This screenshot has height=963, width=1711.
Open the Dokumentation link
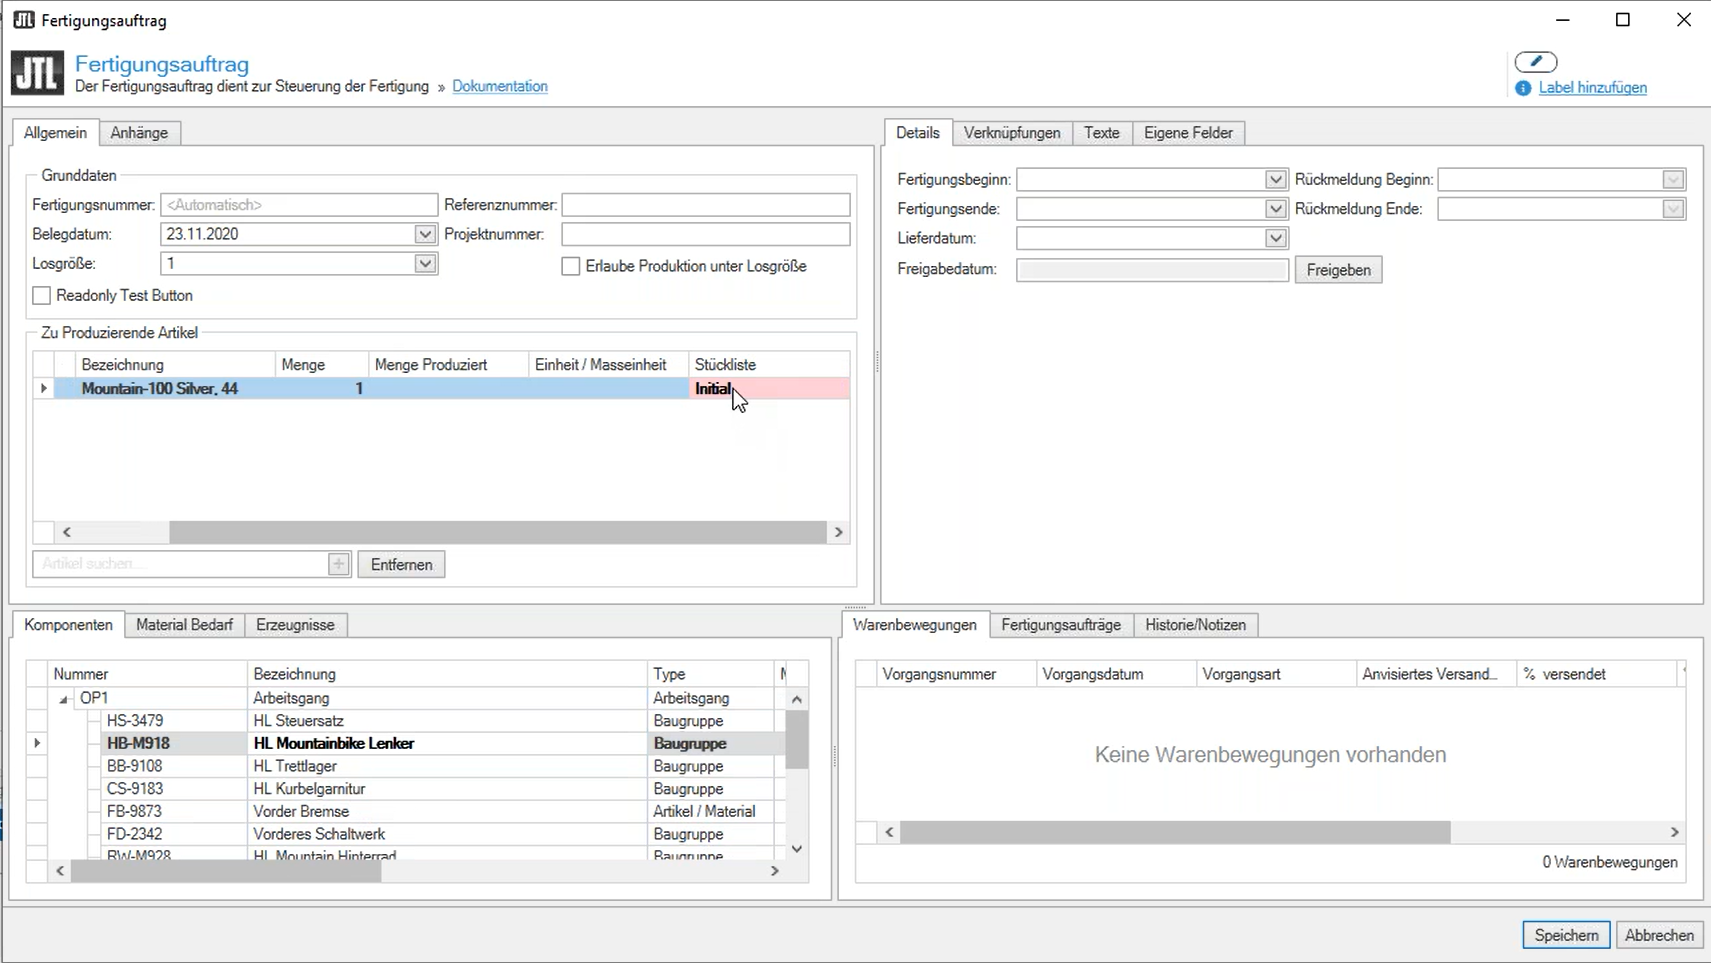500,86
